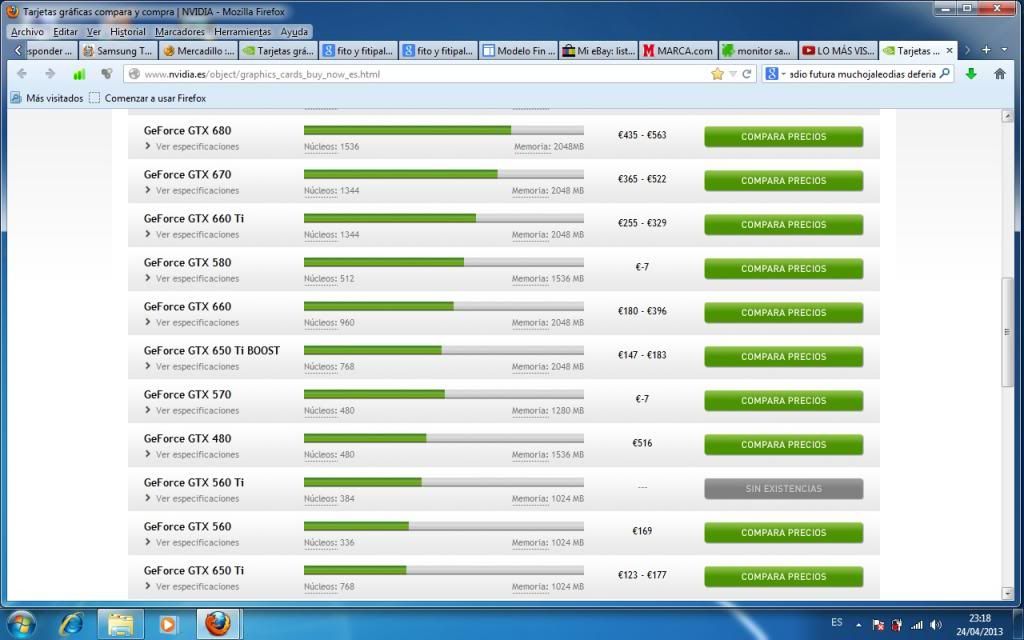1024x640 pixels.
Task: Compare prices for GeForce GTX 580
Action: tap(784, 268)
